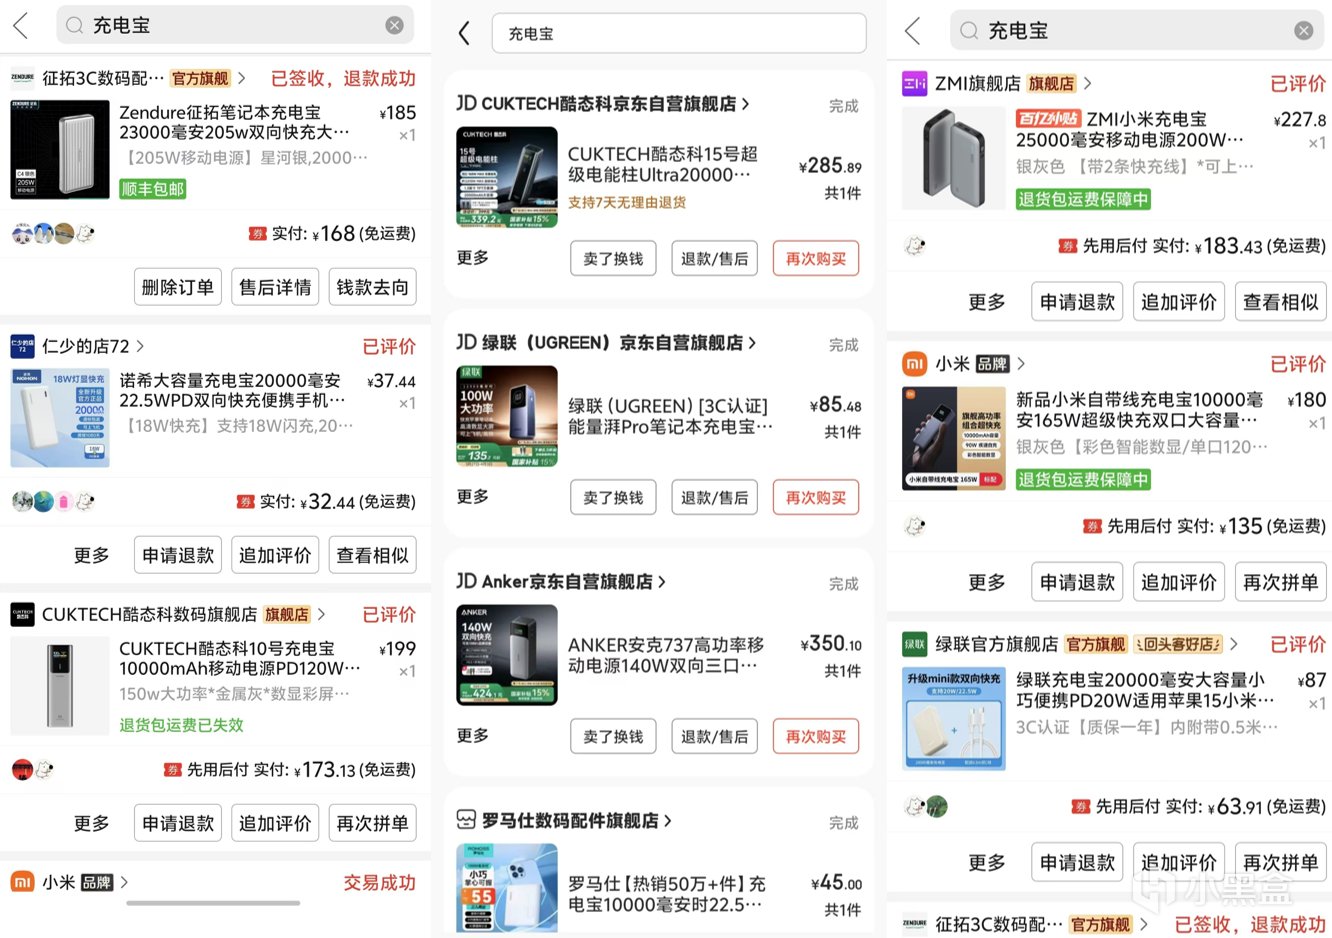1332x938 pixels.
Task: Tap the chevron next to 罗马仕数码配件旗舰店
Action: point(667,821)
